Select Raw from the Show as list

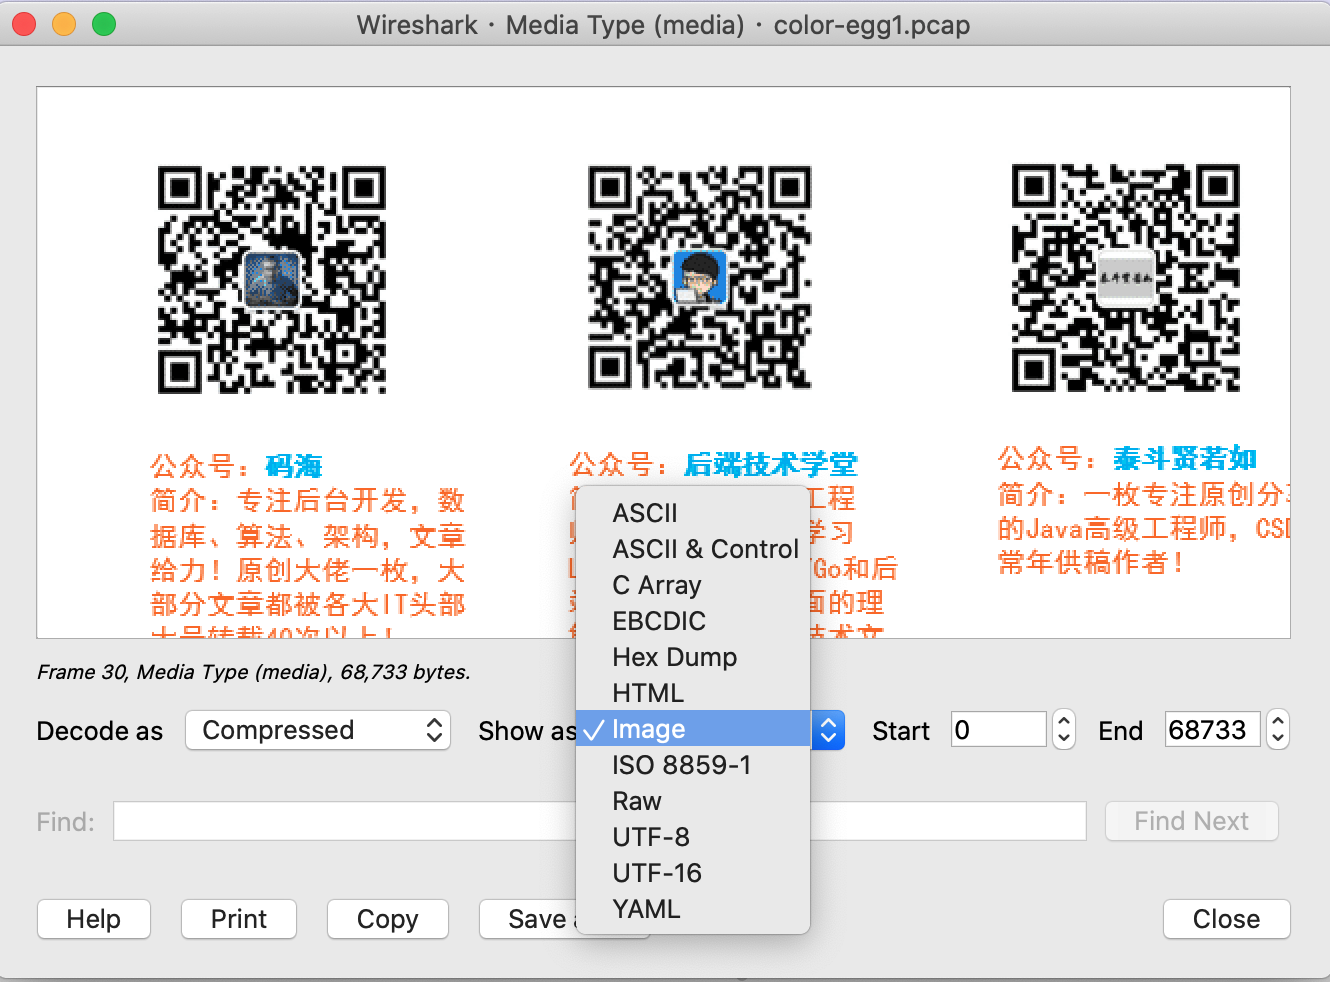click(x=636, y=801)
